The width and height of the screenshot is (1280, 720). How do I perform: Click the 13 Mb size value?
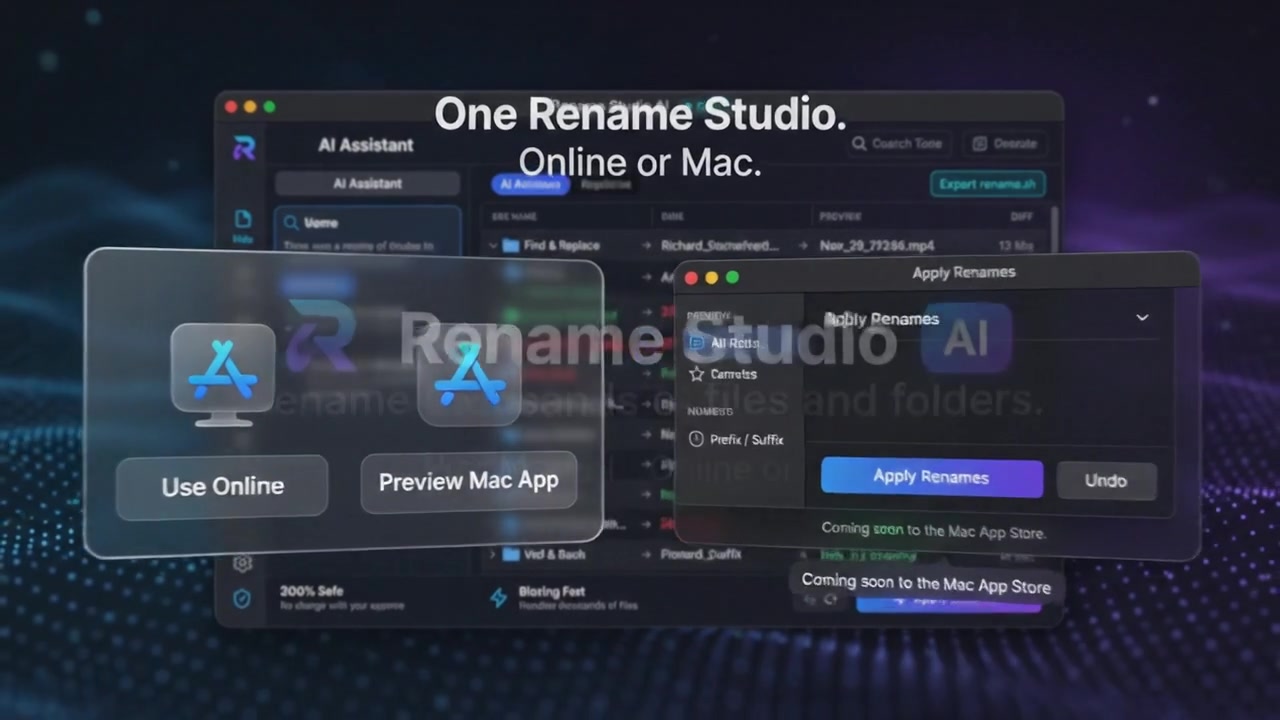pyautogui.click(x=1014, y=246)
